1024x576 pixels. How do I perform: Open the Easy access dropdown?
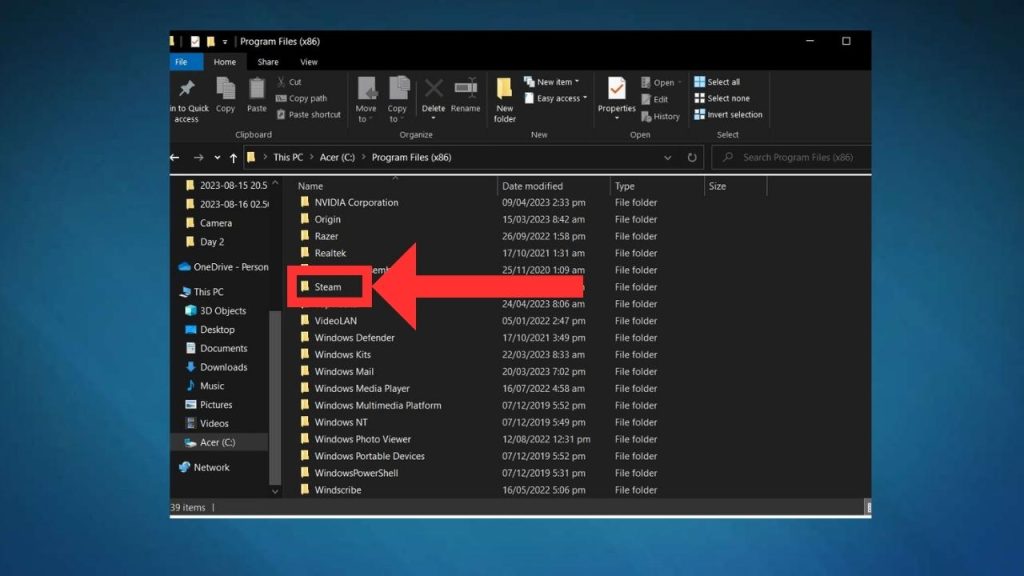click(556, 99)
